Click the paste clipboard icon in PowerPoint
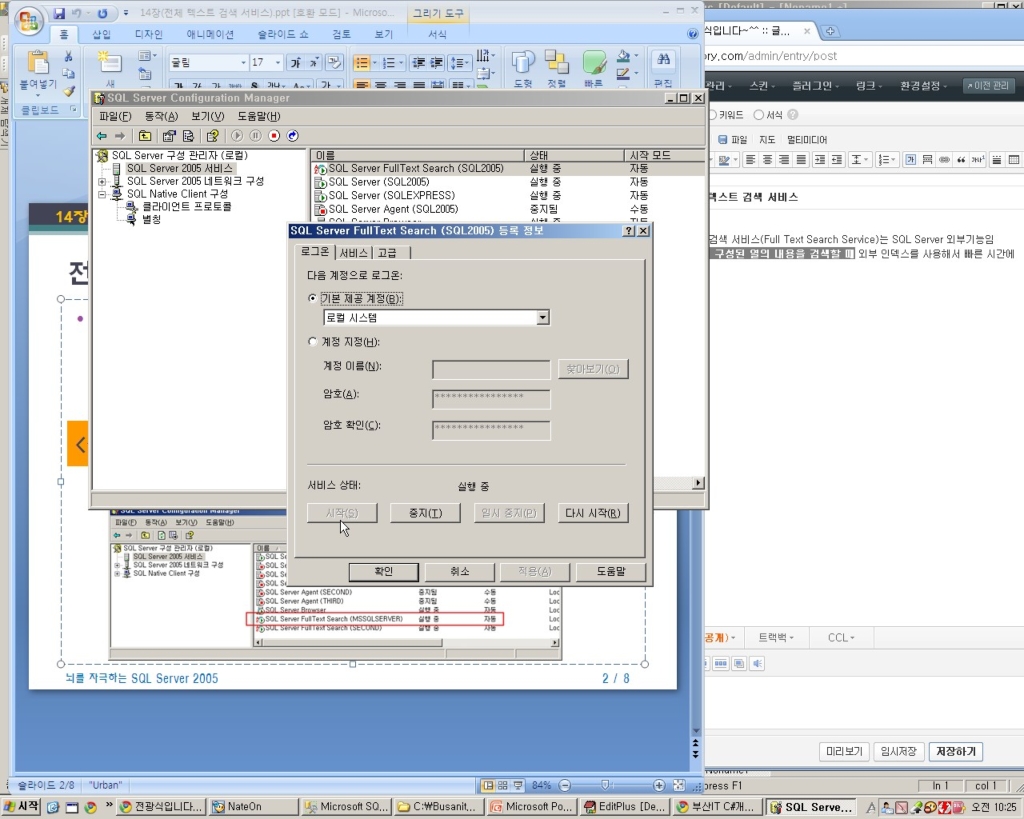 [38, 63]
